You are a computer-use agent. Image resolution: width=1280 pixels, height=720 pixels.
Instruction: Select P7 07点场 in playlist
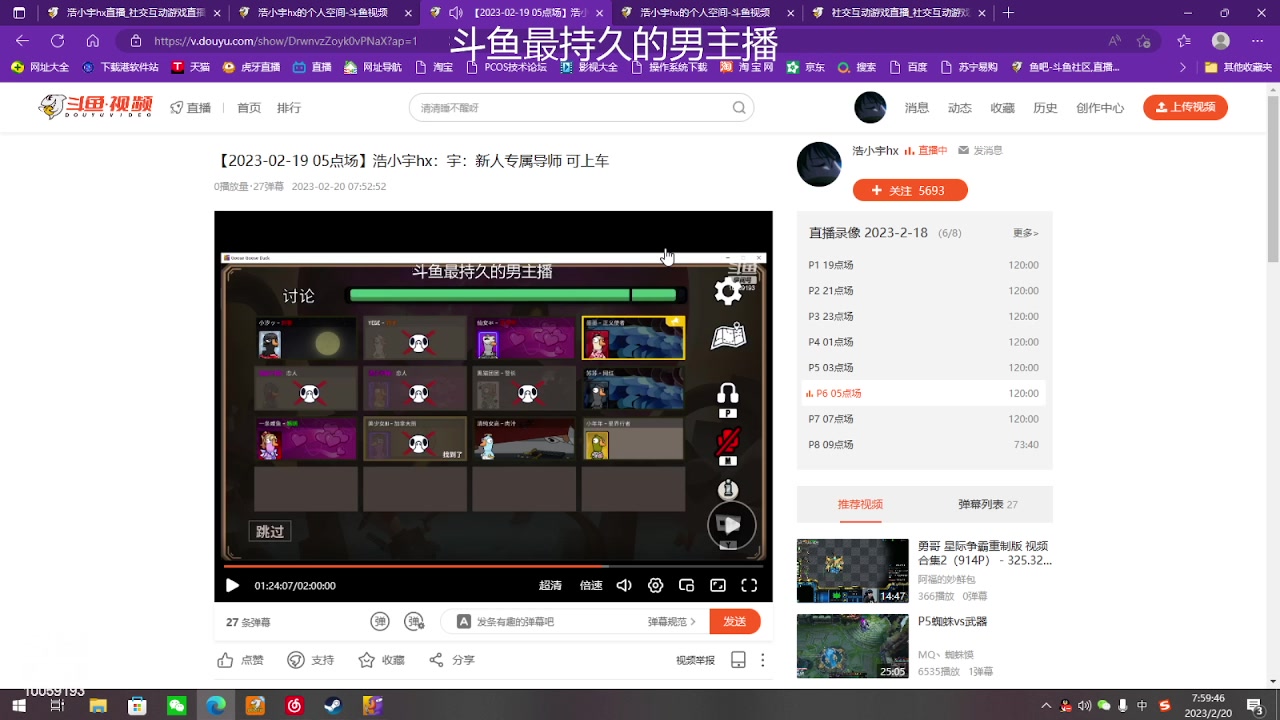[x=925, y=419]
